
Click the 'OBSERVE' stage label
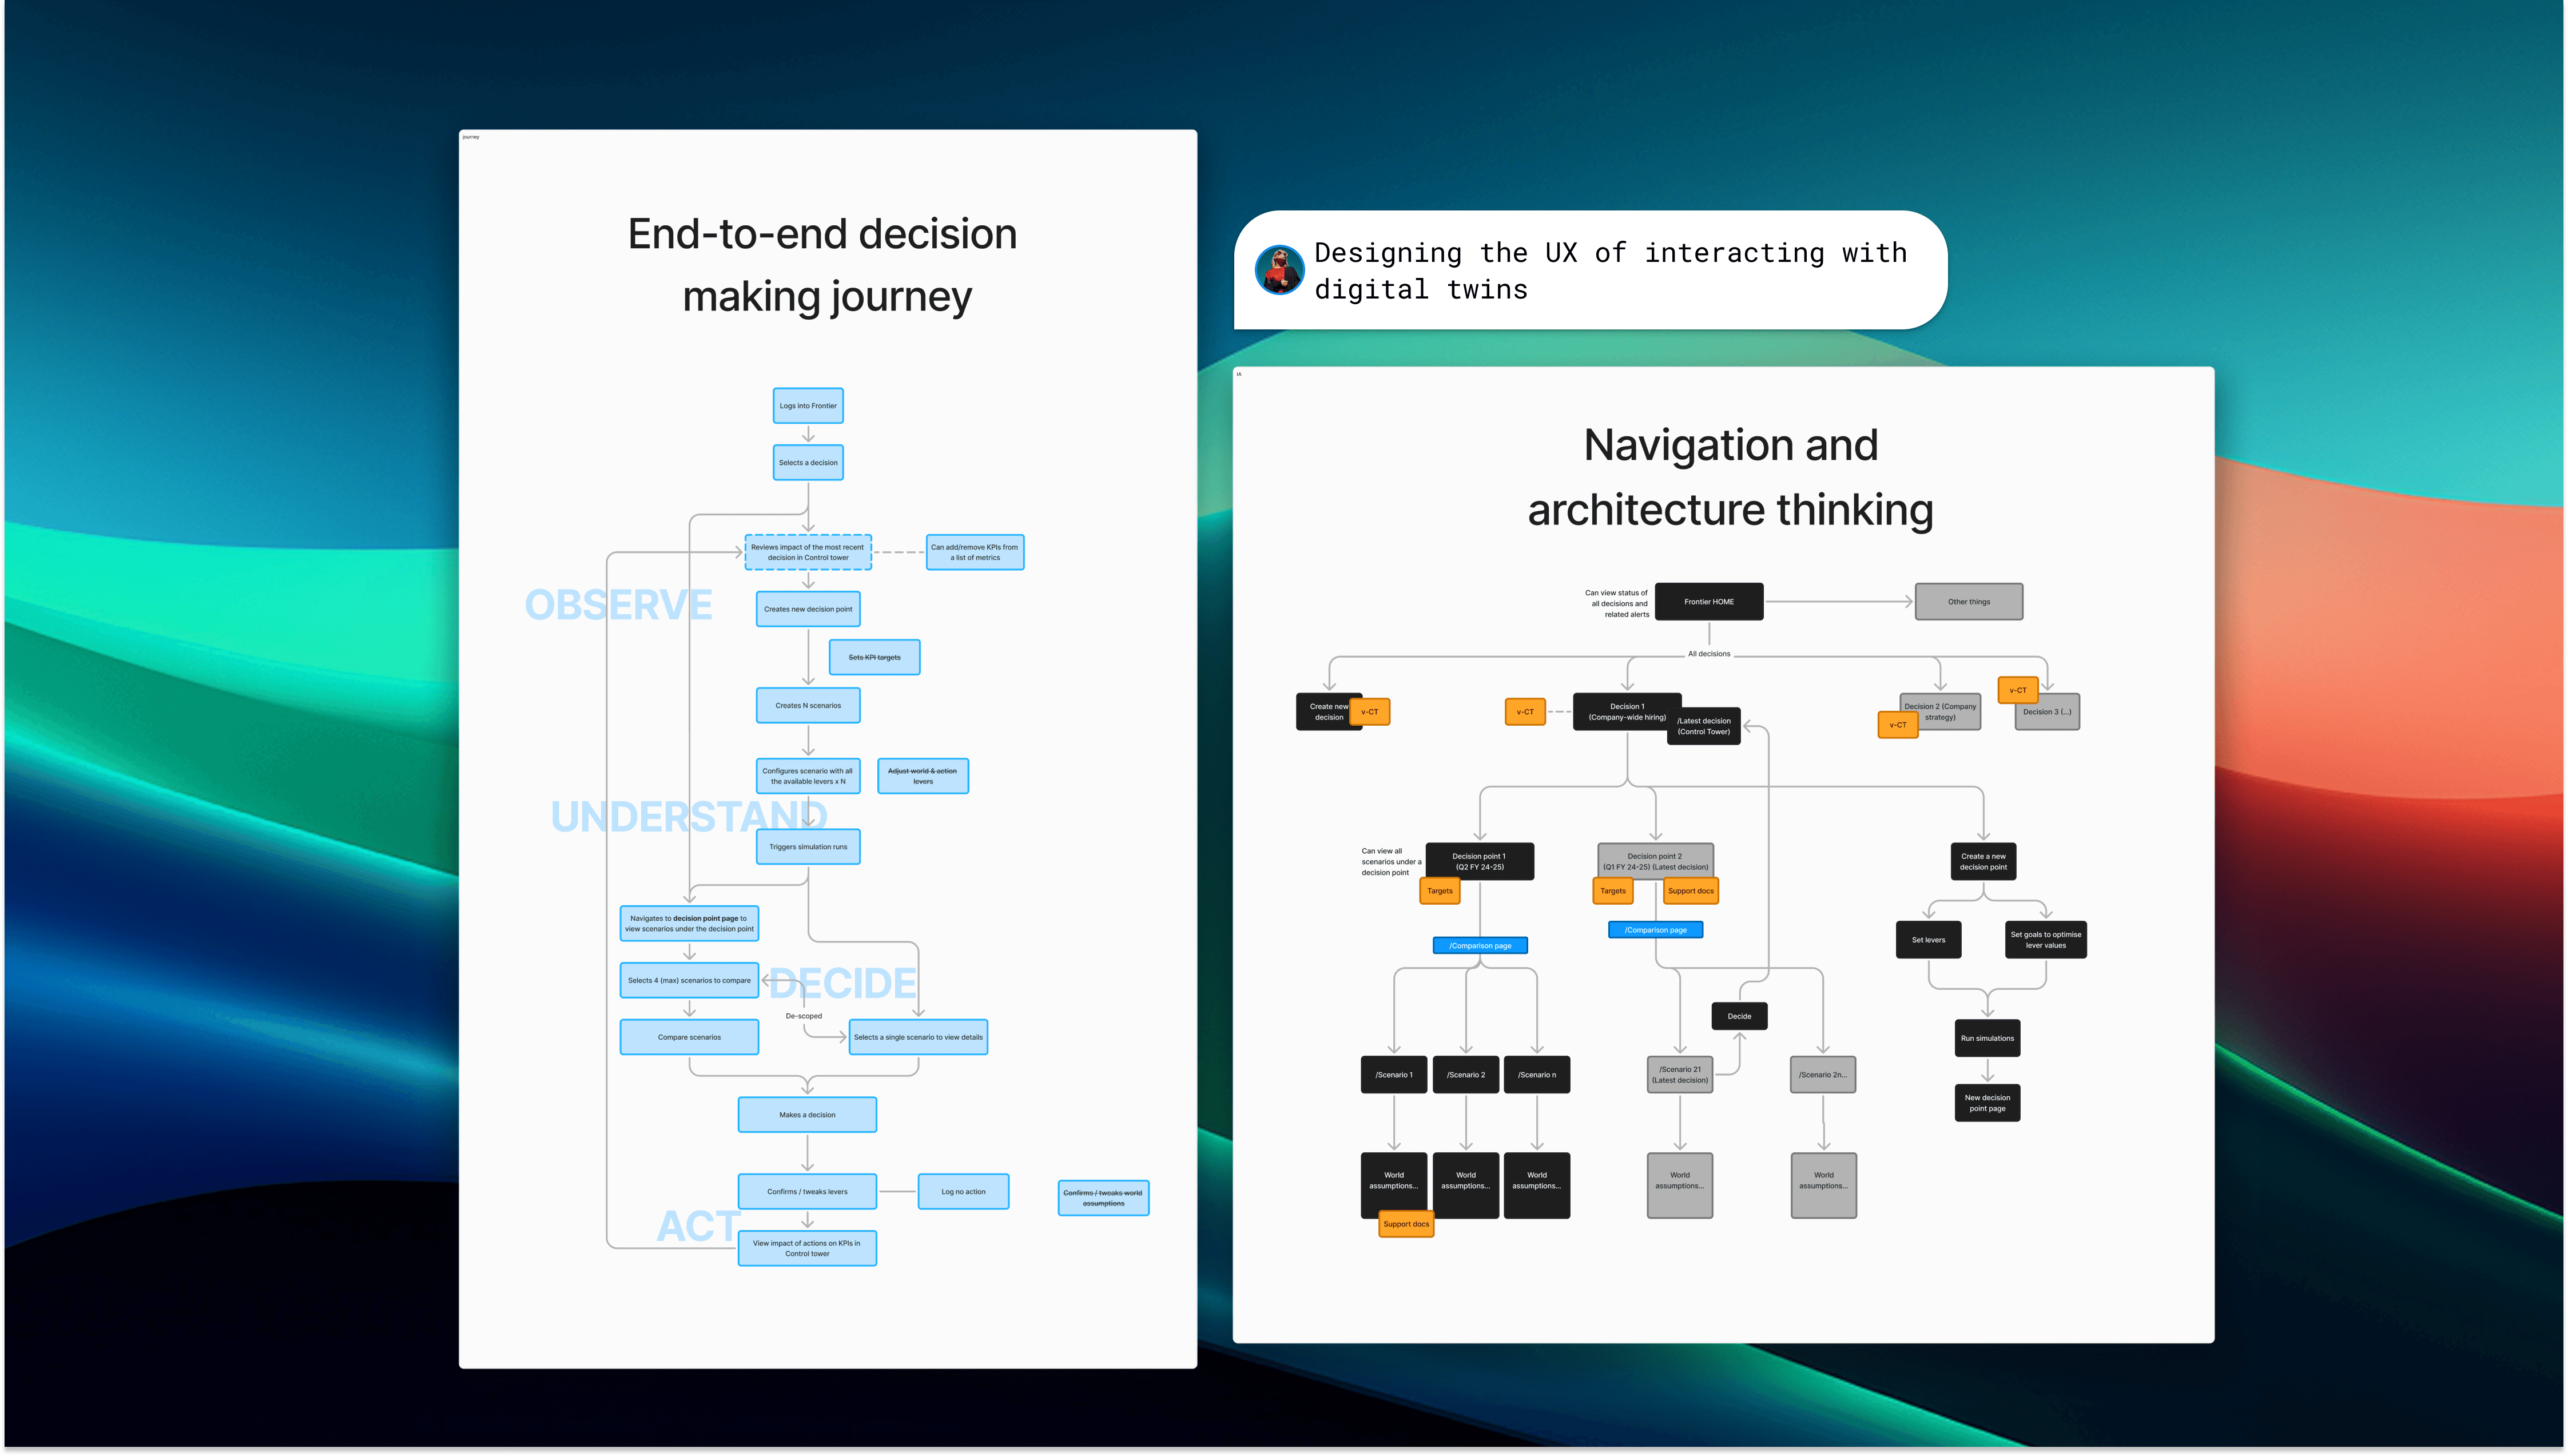click(x=619, y=605)
